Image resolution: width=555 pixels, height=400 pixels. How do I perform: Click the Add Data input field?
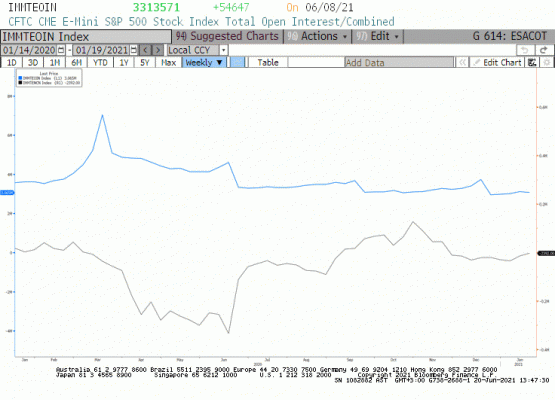coord(399,63)
